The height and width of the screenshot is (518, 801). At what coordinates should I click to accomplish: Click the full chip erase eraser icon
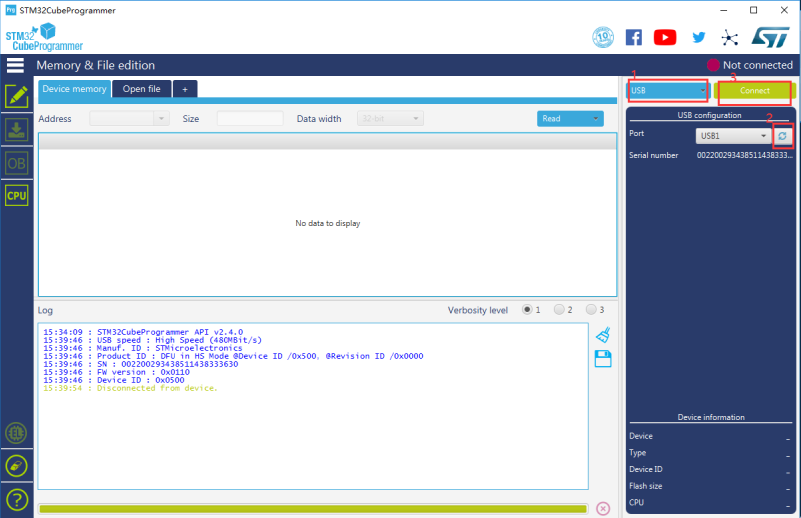(x=16, y=466)
